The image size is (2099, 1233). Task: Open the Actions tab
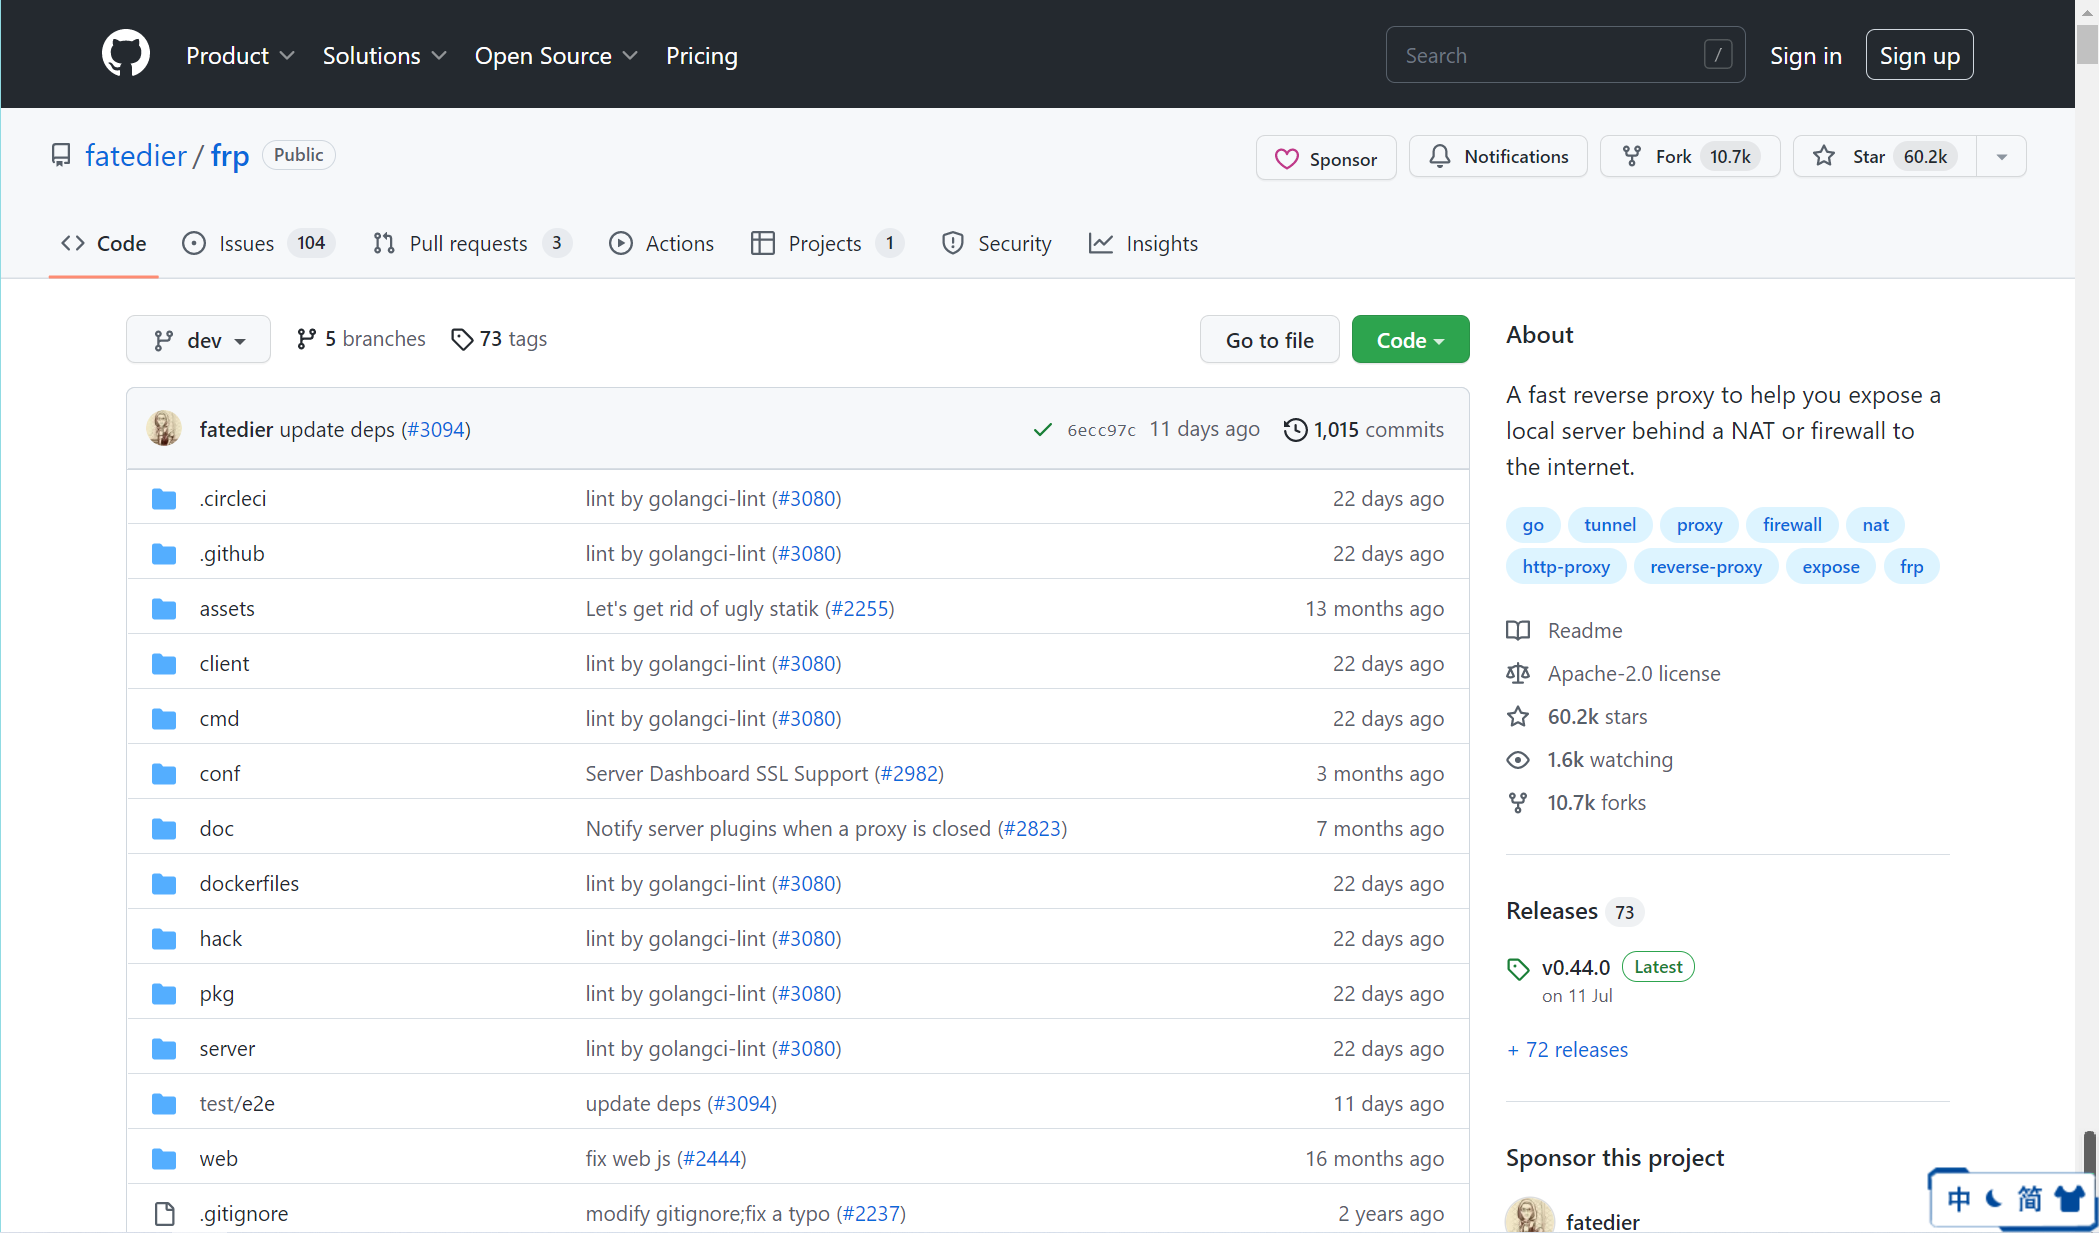click(661, 243)
